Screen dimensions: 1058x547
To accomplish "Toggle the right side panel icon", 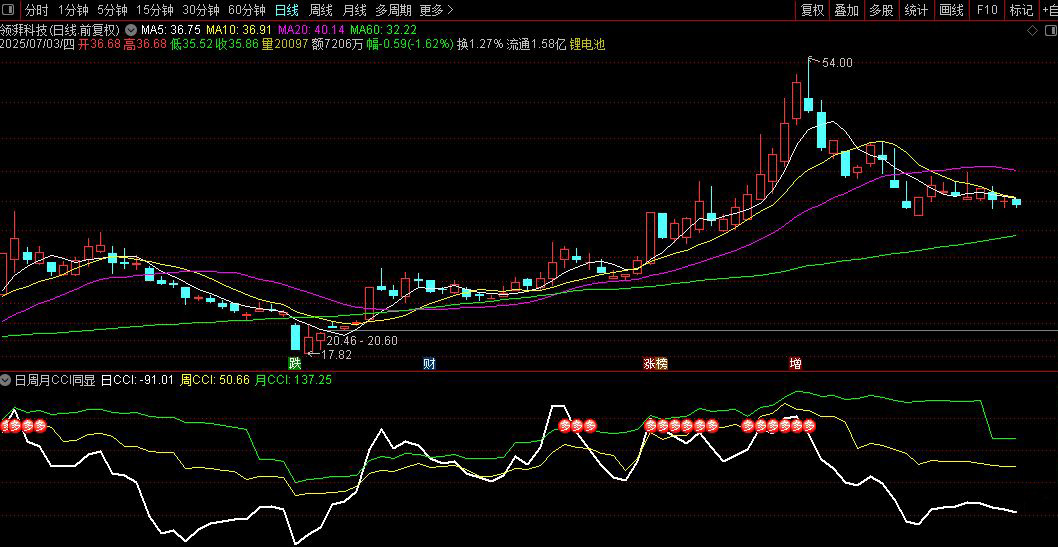I will (x=1050, y=30).
